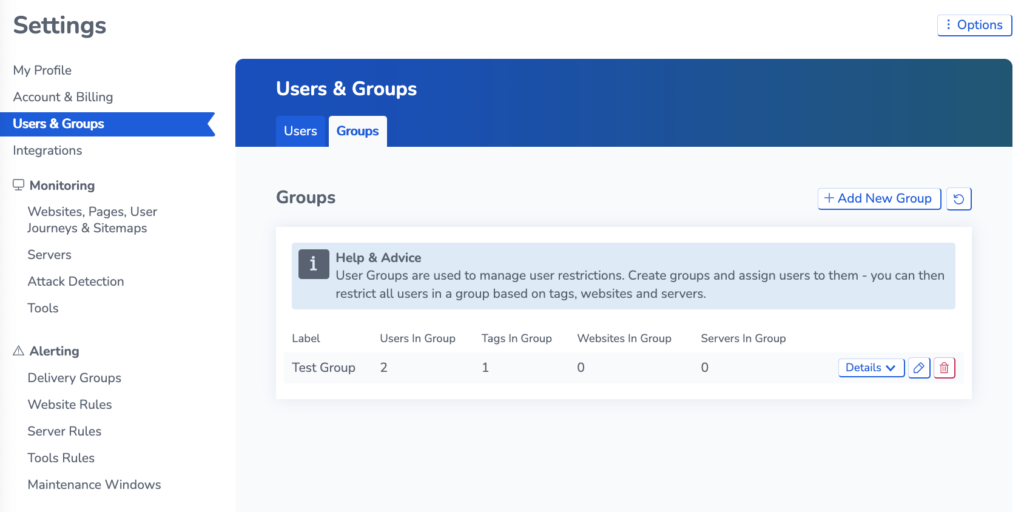Click Add New Group button
The height and width of the screenshot is (512, 1024).
tap(879, 199)
